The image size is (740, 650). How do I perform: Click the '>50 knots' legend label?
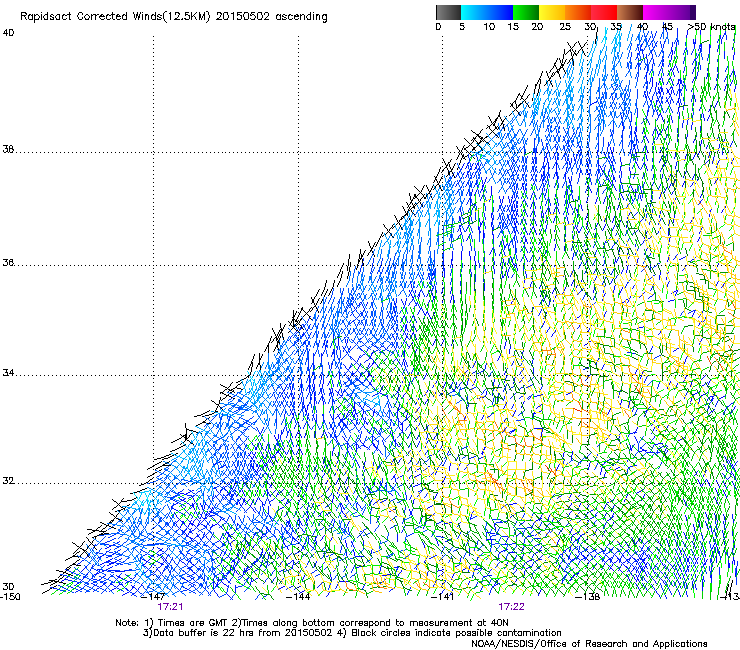click(x=711, y=27)
